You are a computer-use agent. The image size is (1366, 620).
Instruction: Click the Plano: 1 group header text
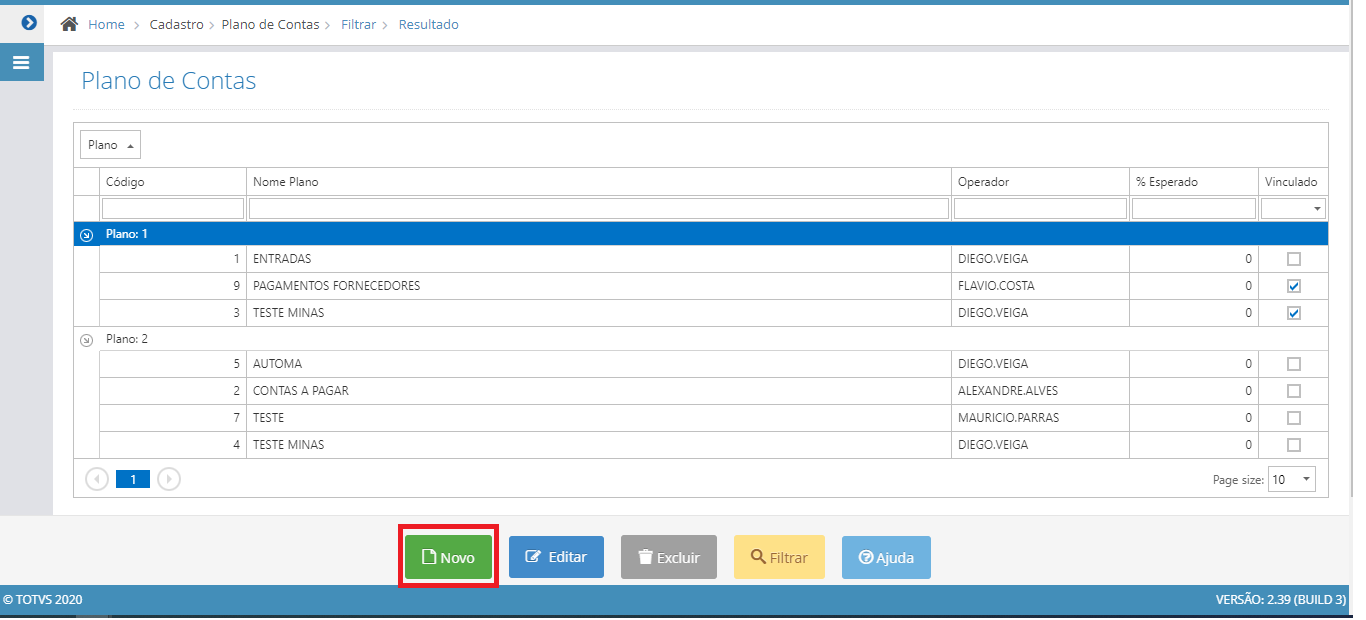click(x=126, y=234)
